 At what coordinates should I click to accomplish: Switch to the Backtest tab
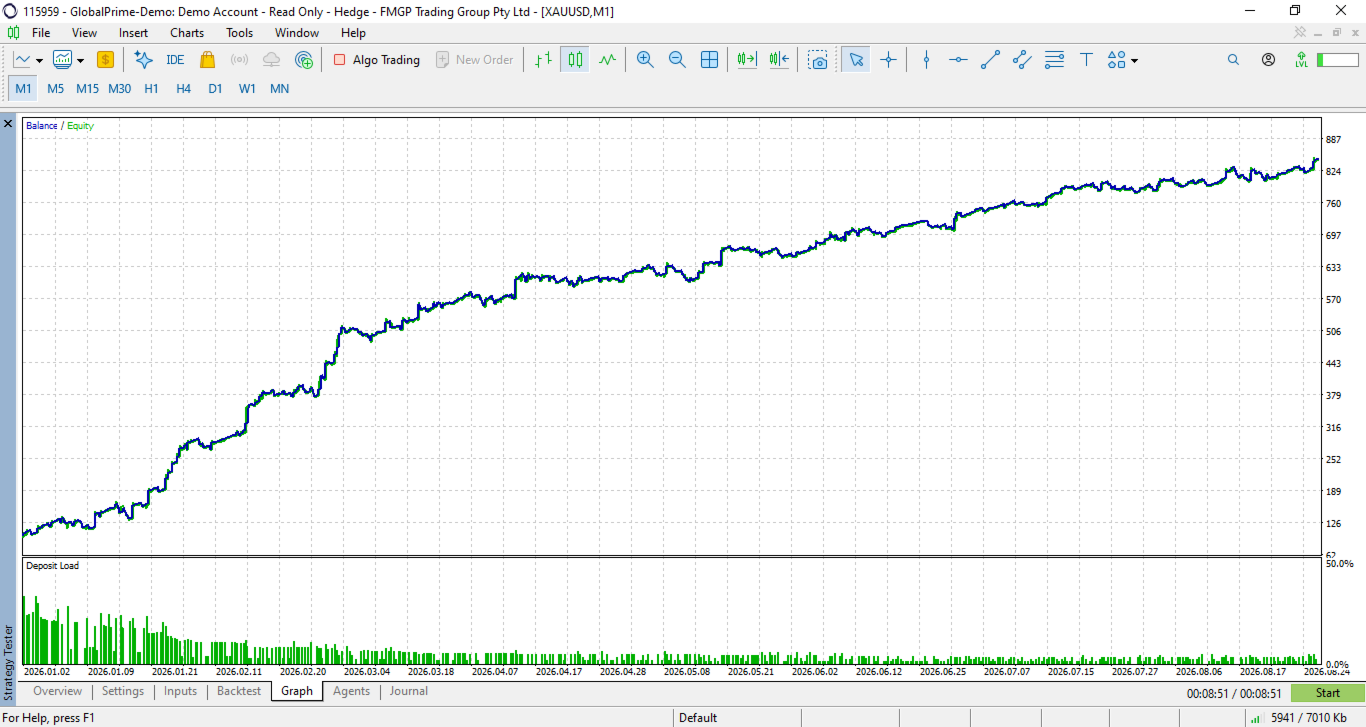(239, 691)
